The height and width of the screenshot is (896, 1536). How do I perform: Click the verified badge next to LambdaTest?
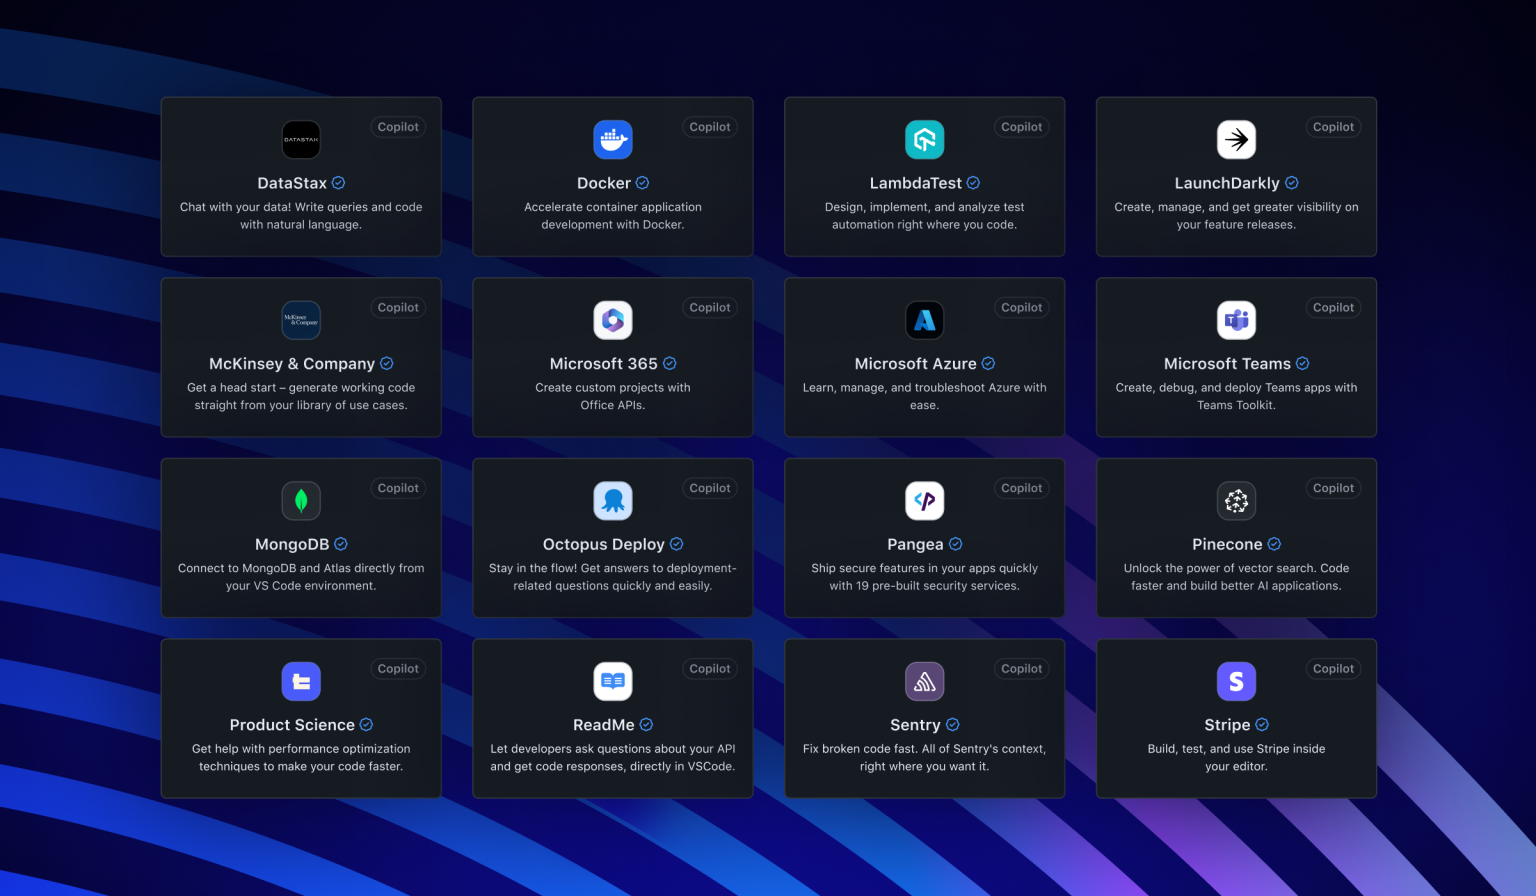tap(971, 183)
